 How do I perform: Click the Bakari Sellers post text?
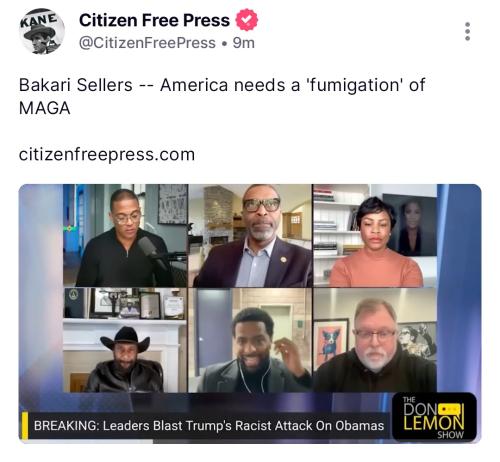(222, 96)
